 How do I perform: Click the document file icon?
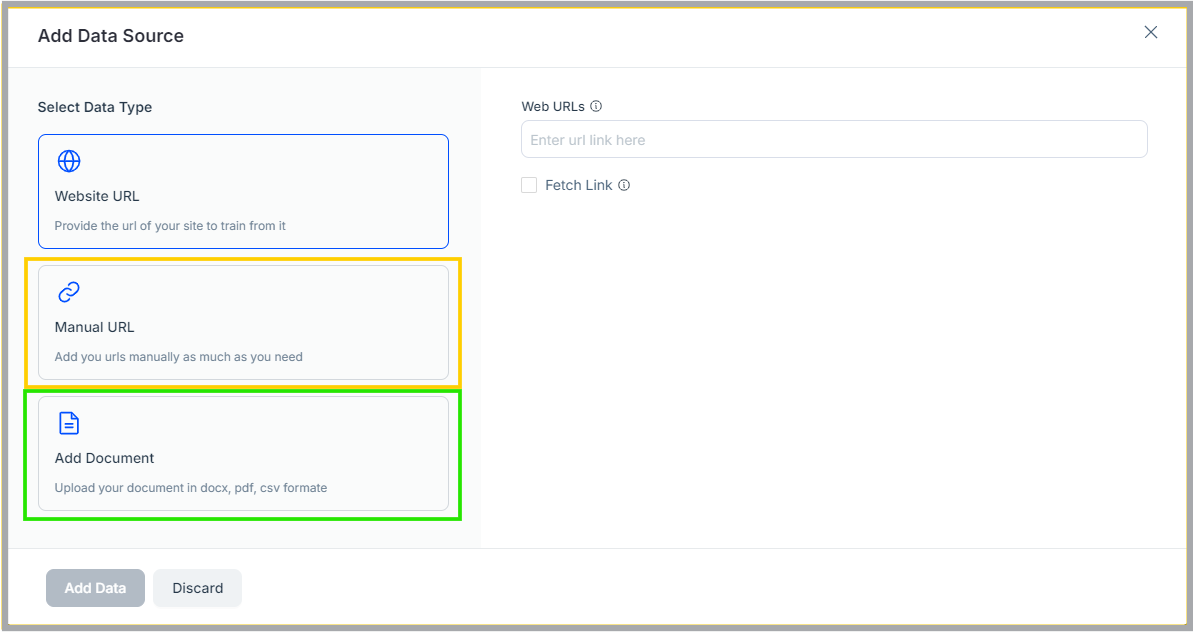click(x=69, y=423)
